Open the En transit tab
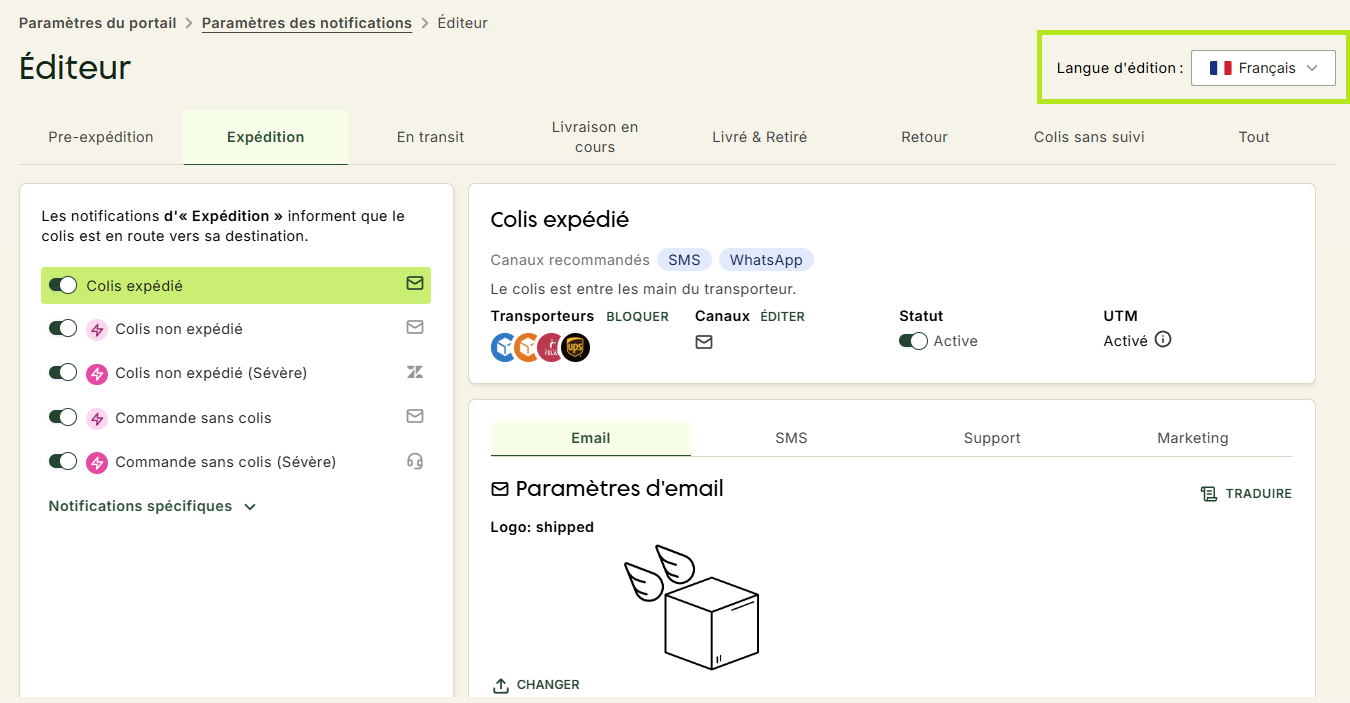 [x=430, y=137]
